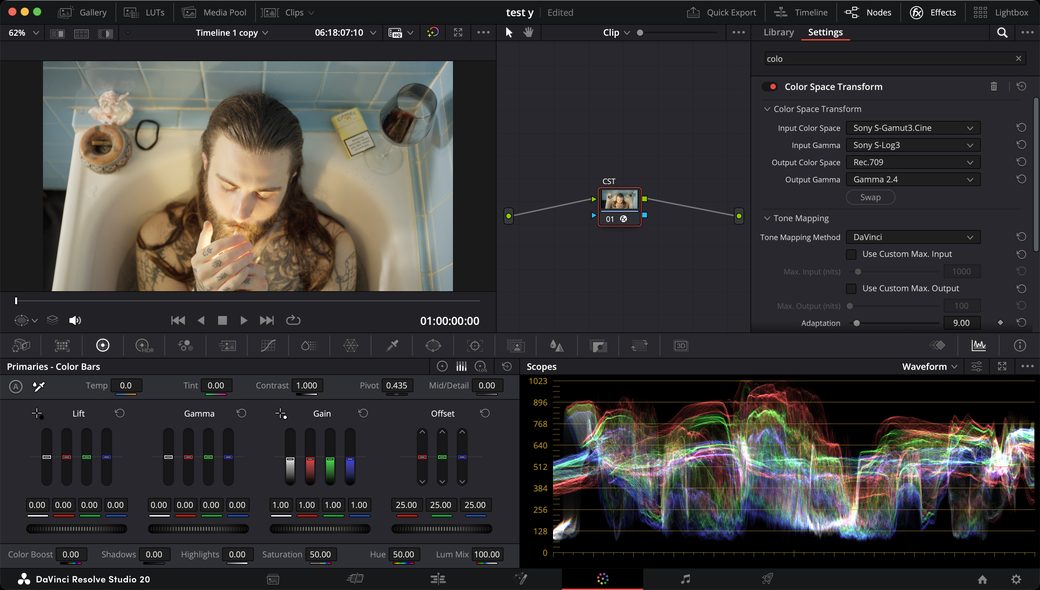
Task: Open the Key palette
Action: (598, 345)
